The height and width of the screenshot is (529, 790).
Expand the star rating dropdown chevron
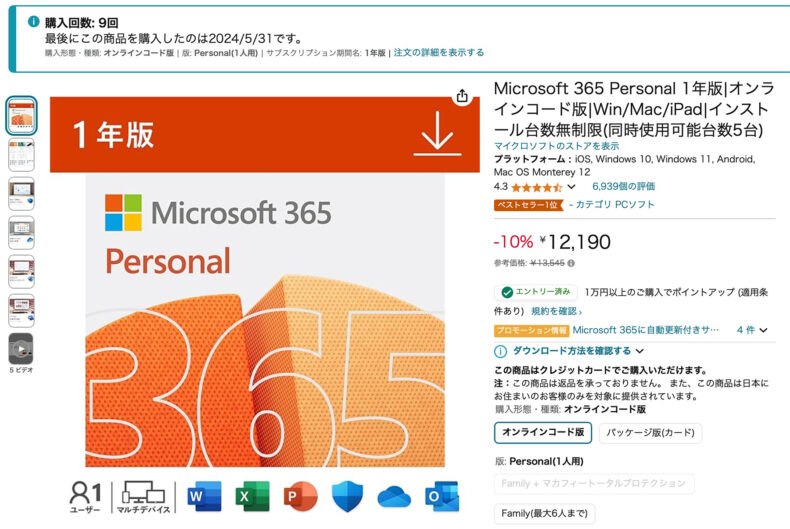pos(571,187)
